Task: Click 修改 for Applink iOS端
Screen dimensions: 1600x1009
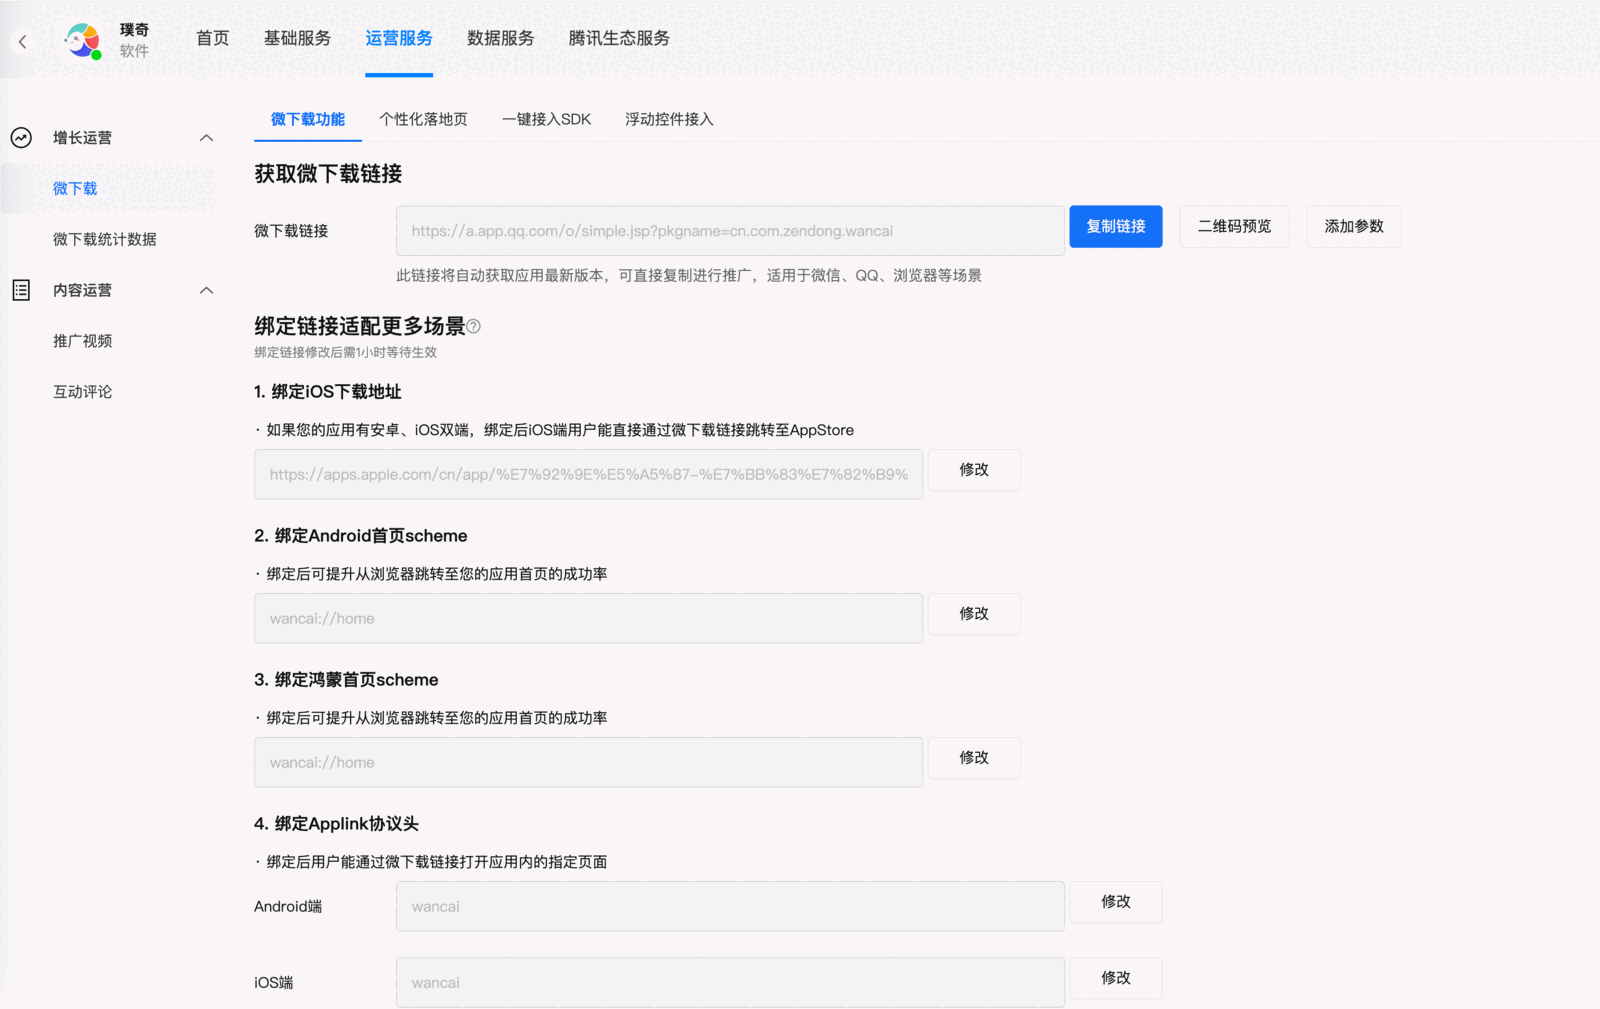Action: point(1116,978)
